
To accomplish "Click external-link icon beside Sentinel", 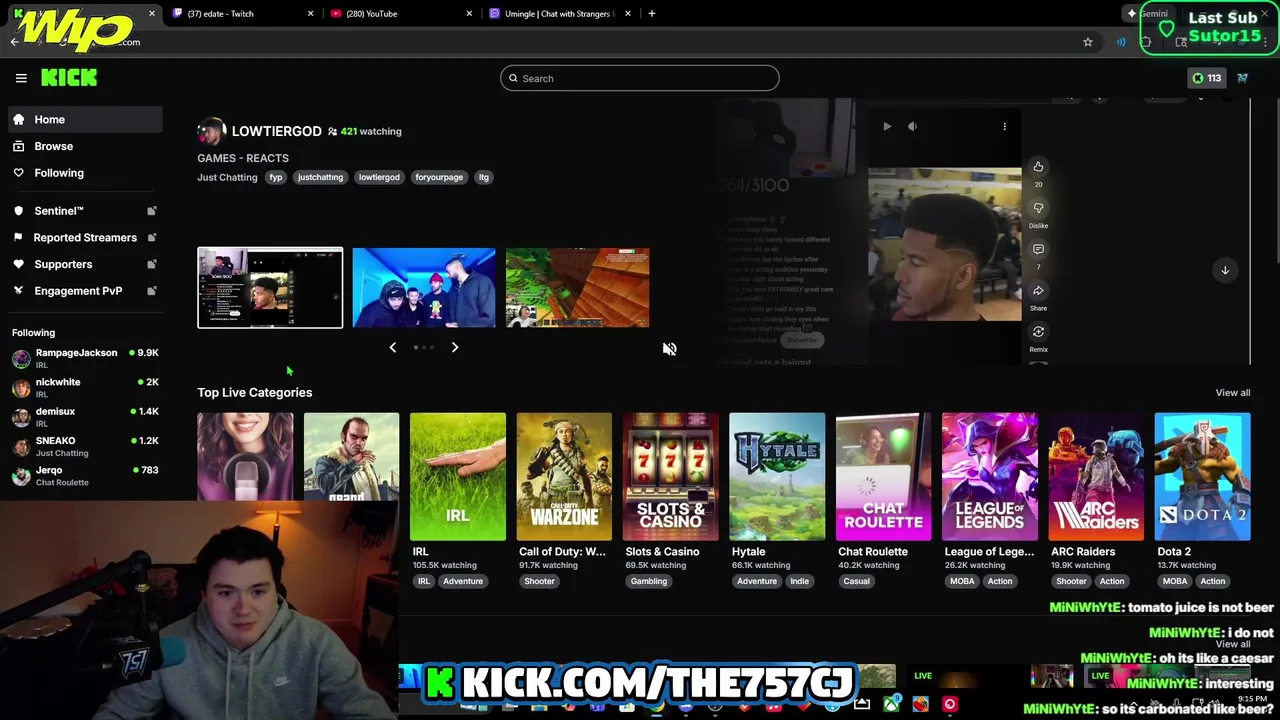I will [x=152, y=211].
